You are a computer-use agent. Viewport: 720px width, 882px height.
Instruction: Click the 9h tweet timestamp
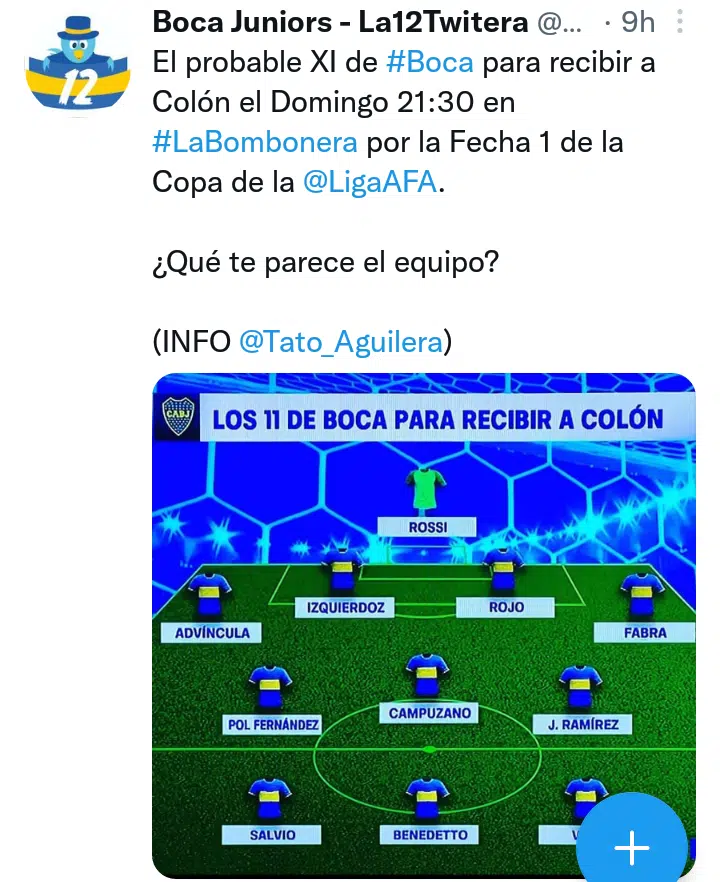(x=637, y=23)
